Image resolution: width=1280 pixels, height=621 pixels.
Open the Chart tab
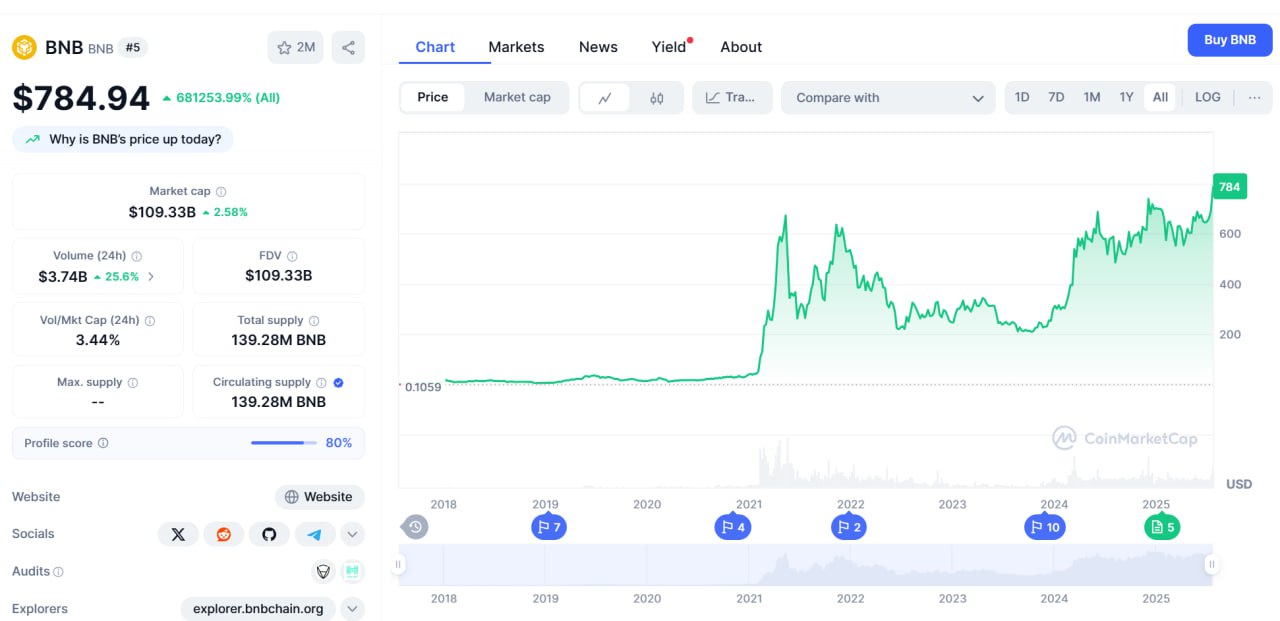pos(435,47)
